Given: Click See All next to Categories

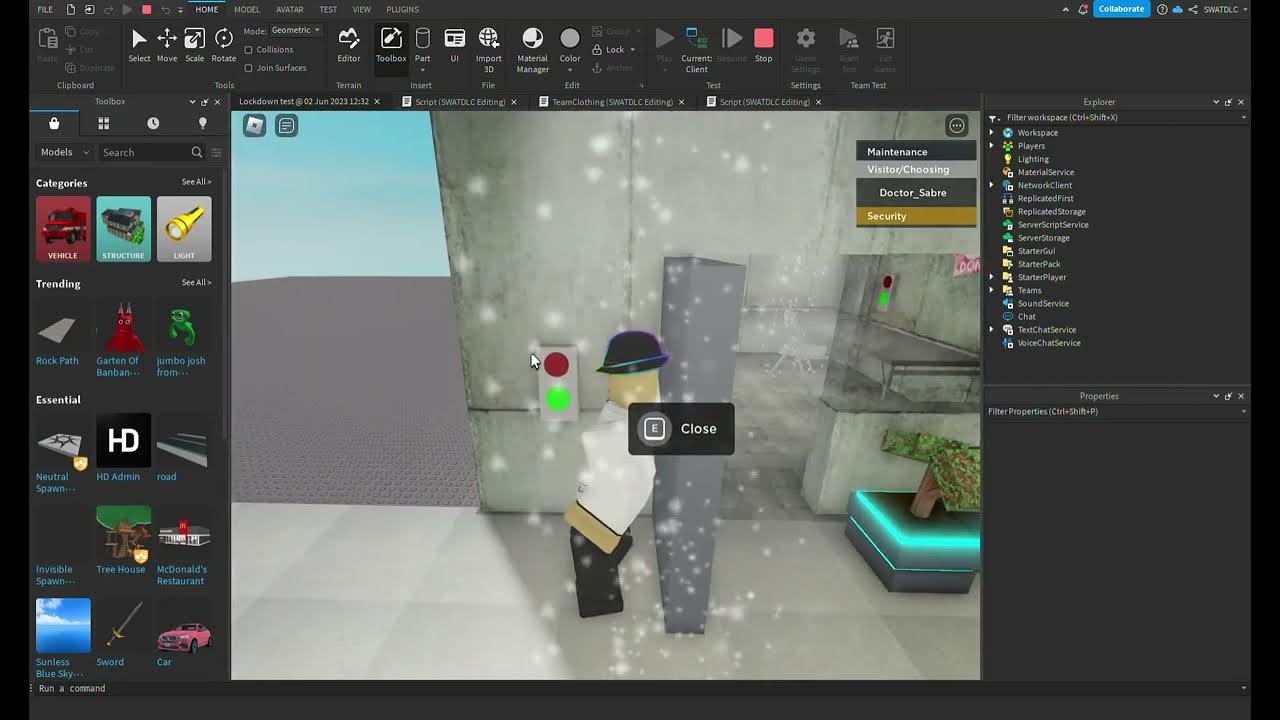Looking at the screenshot, I should pyautogui.click(x=196, y=182).
